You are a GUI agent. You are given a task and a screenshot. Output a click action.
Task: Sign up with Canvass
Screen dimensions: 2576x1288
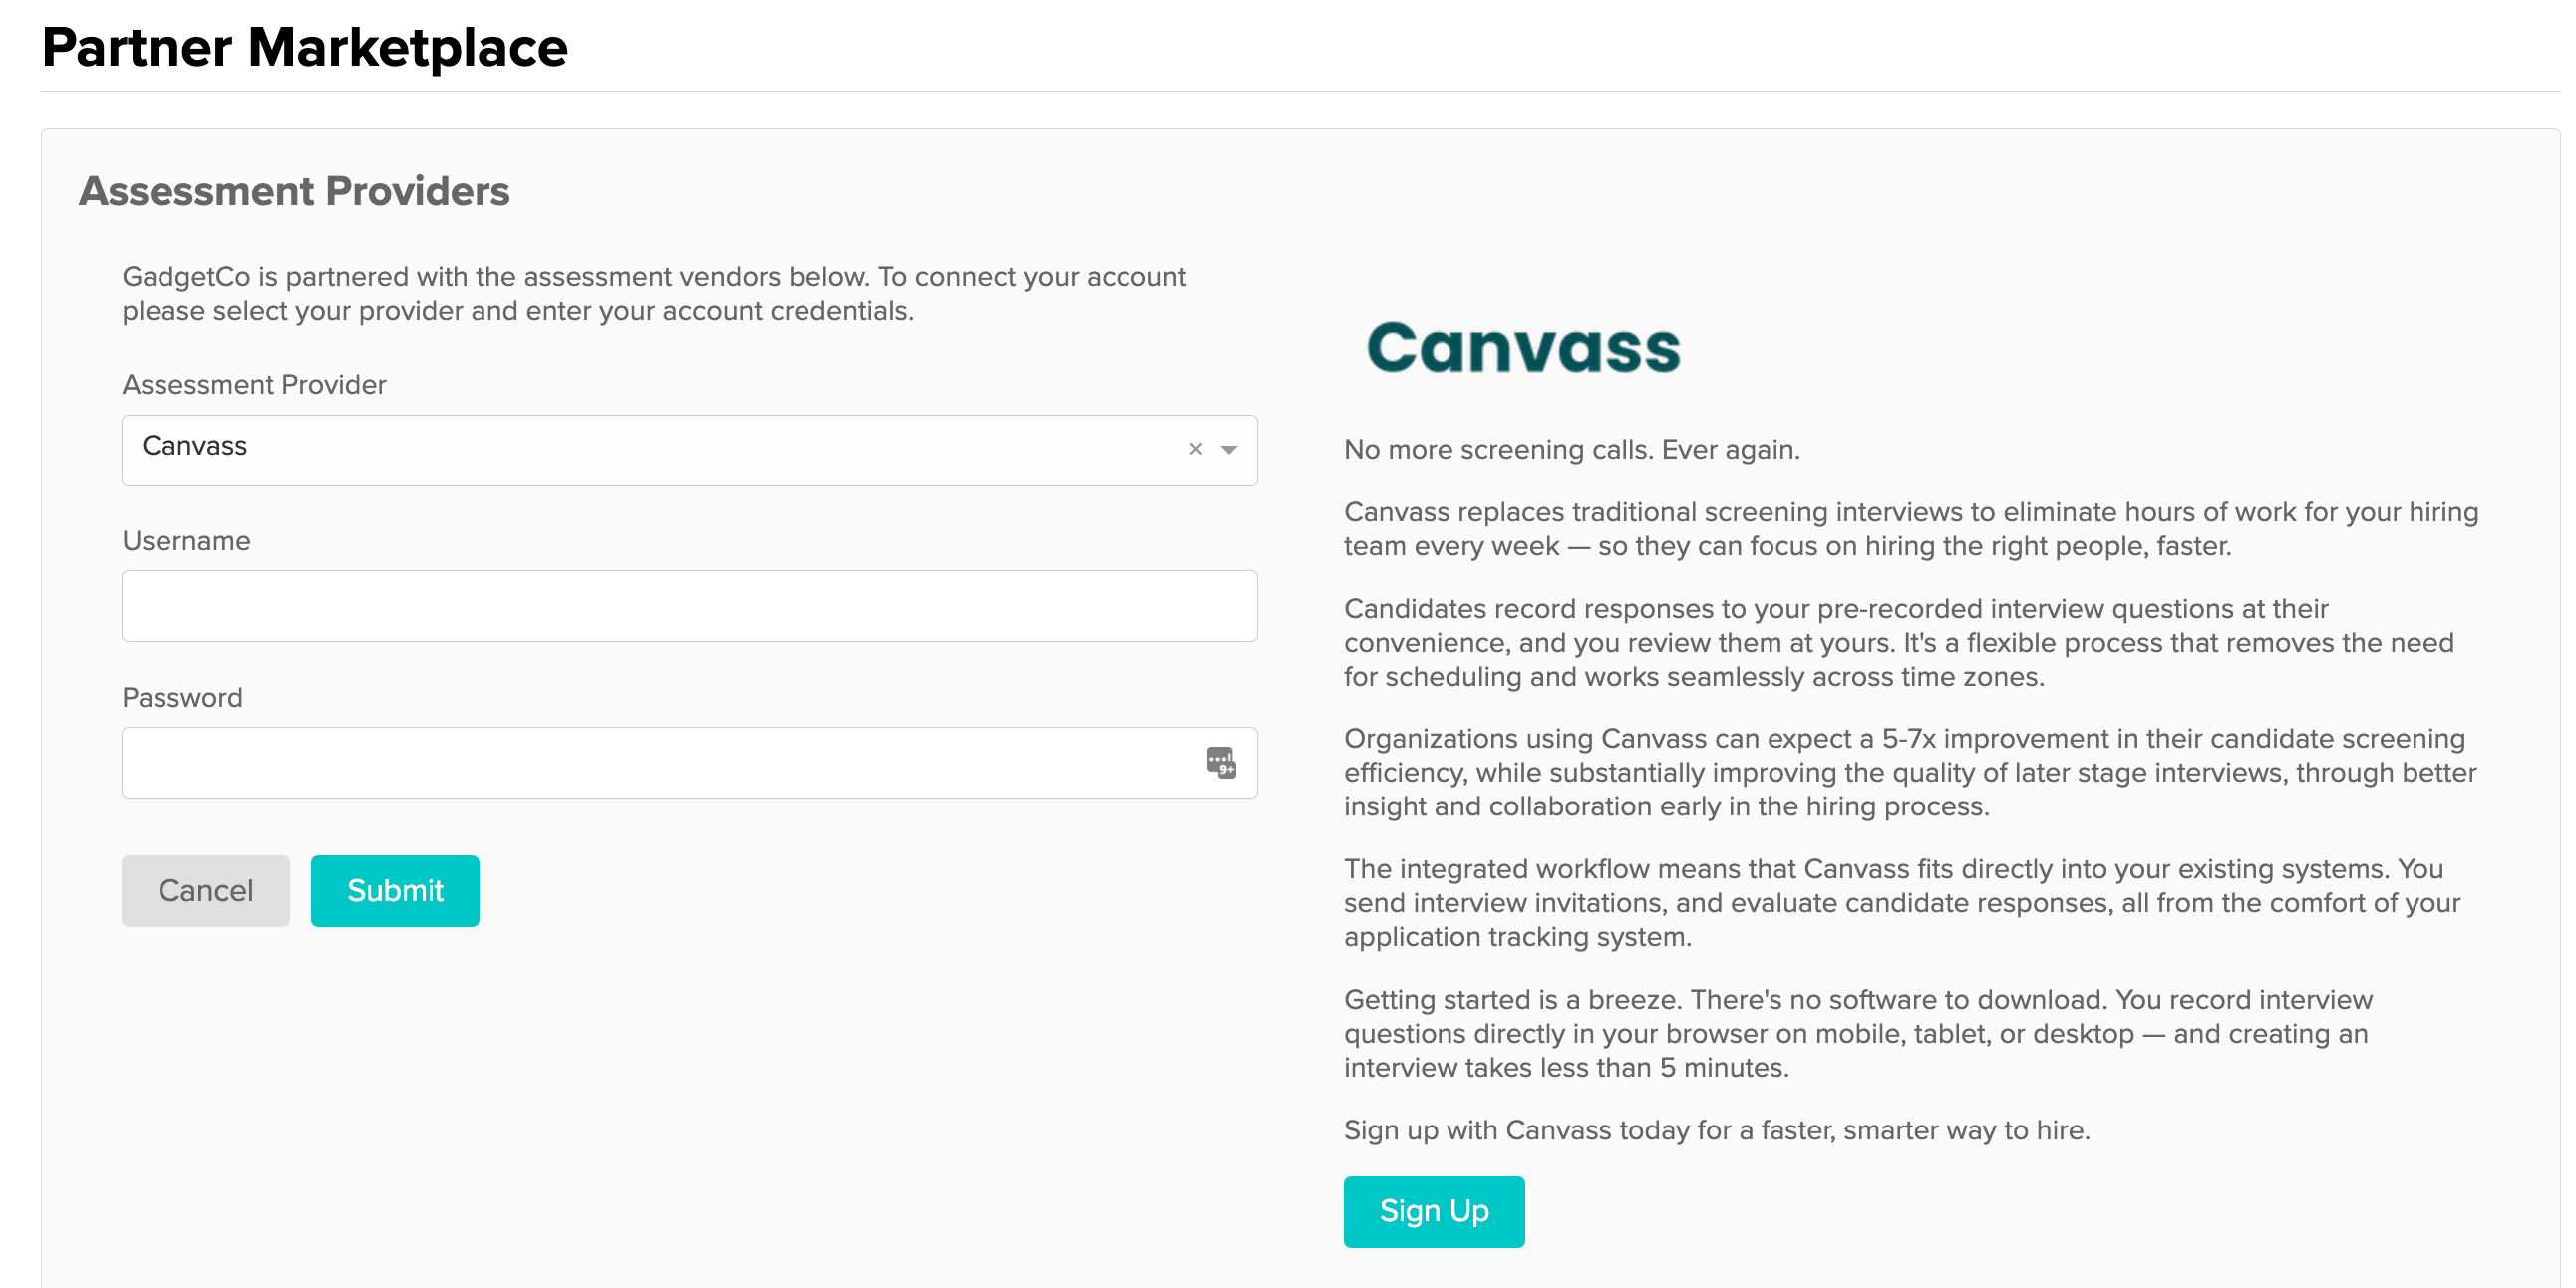1433,1211
